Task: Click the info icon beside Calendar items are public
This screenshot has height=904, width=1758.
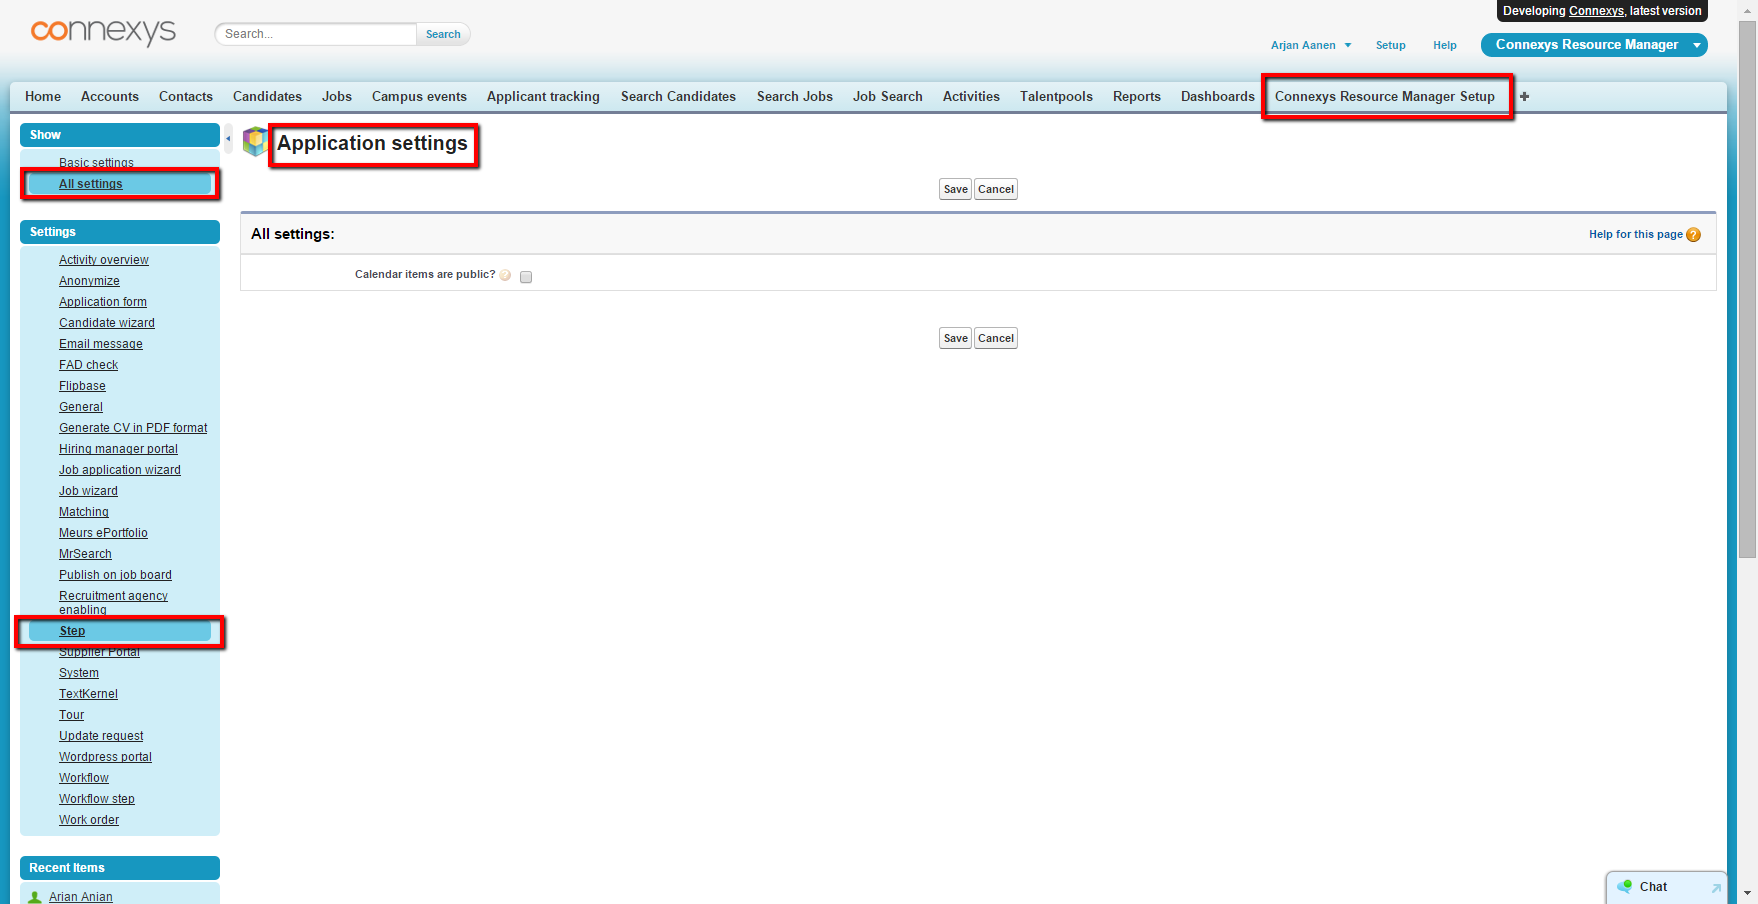Action: 505,275
